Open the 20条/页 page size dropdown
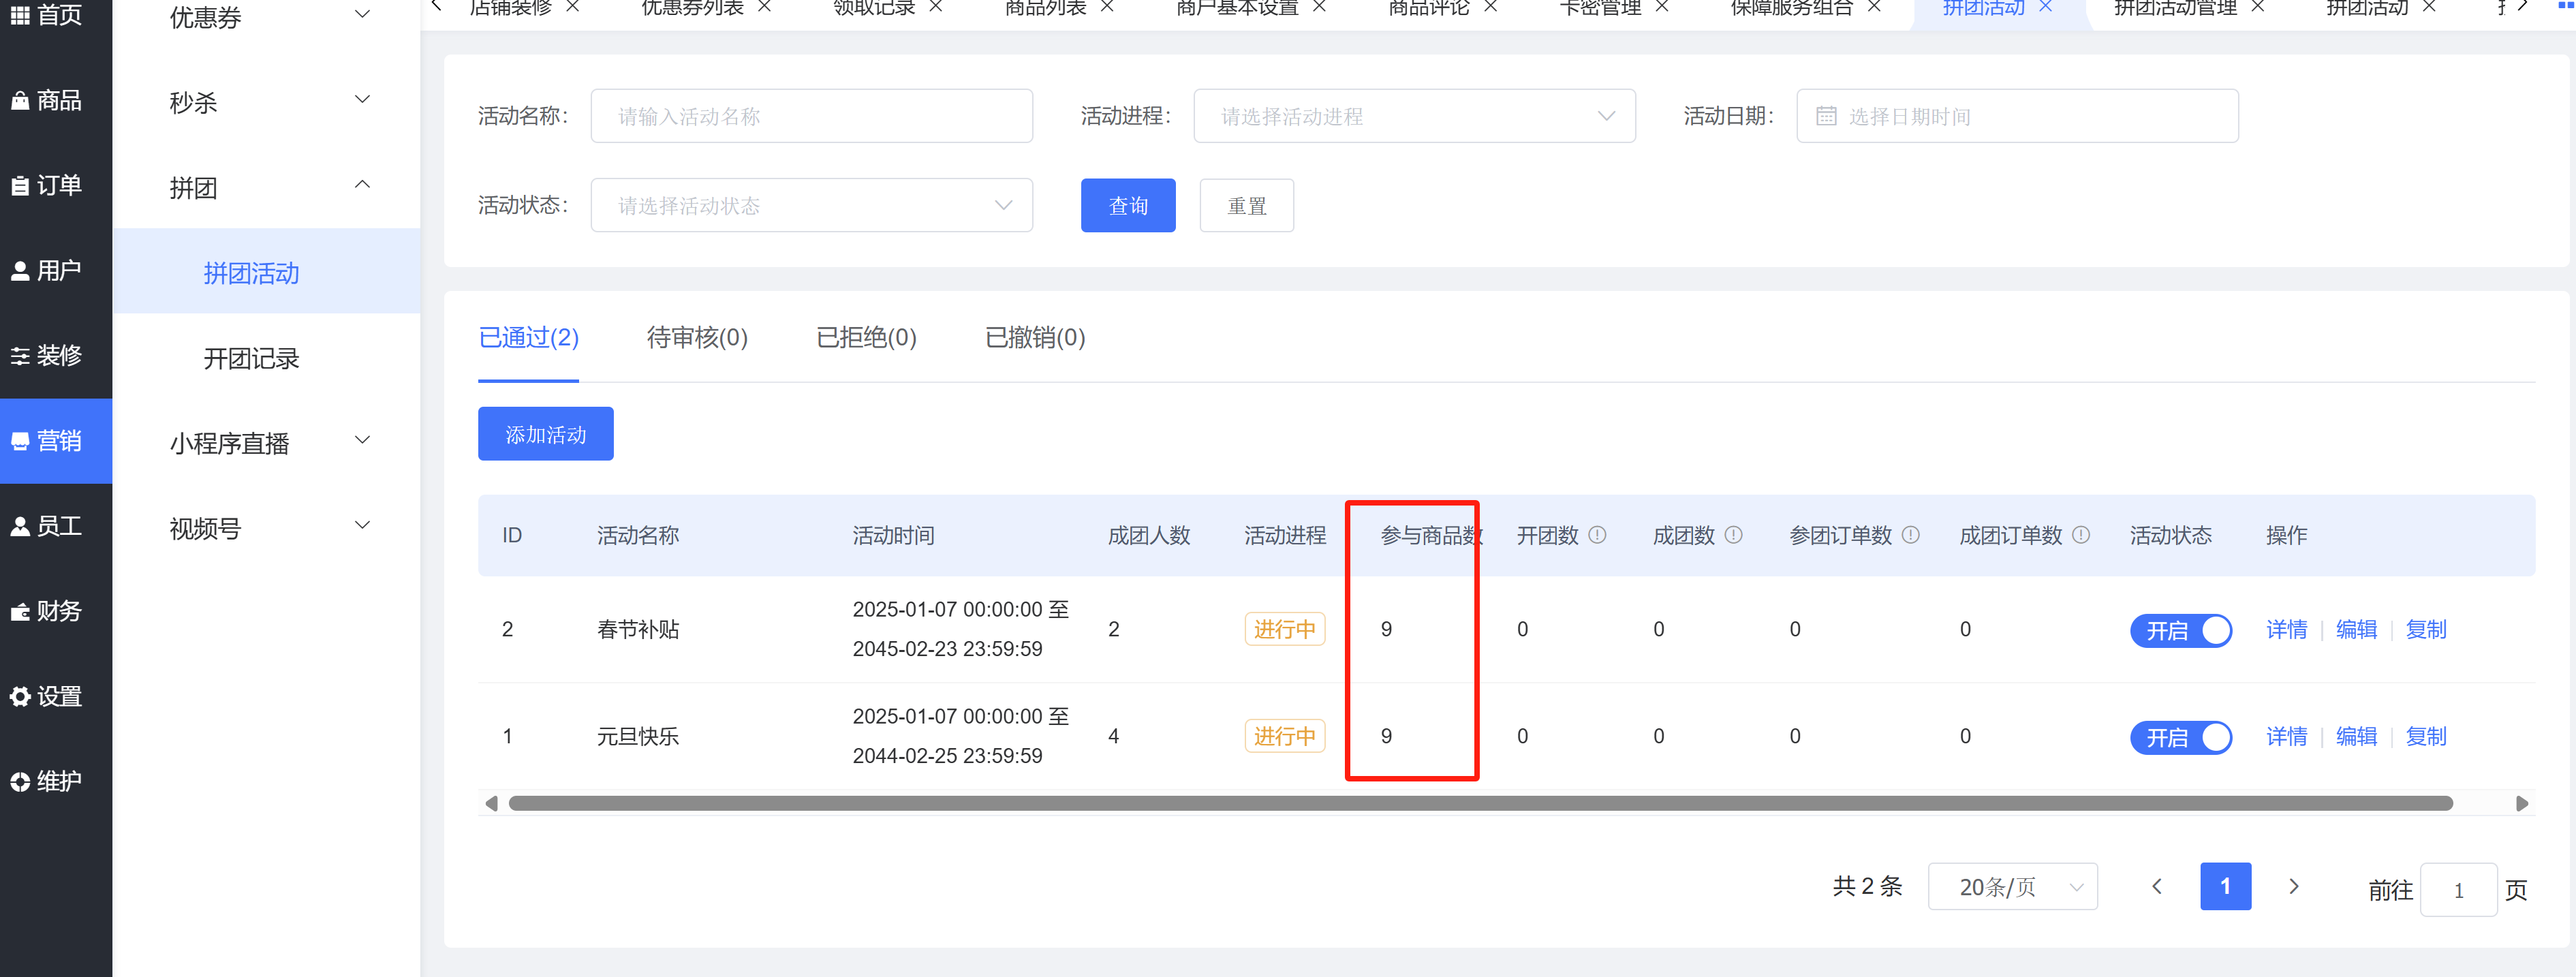 tap(2012, 886)
